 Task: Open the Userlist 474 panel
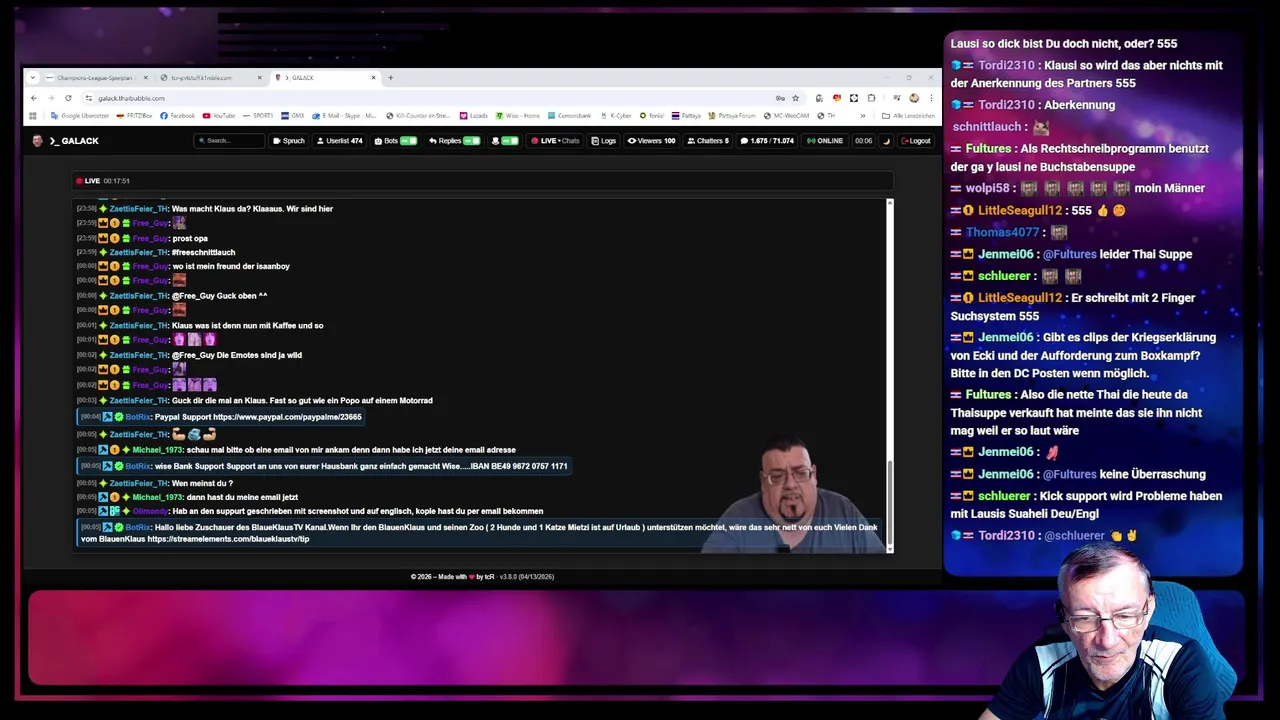[x=340, y=141]
